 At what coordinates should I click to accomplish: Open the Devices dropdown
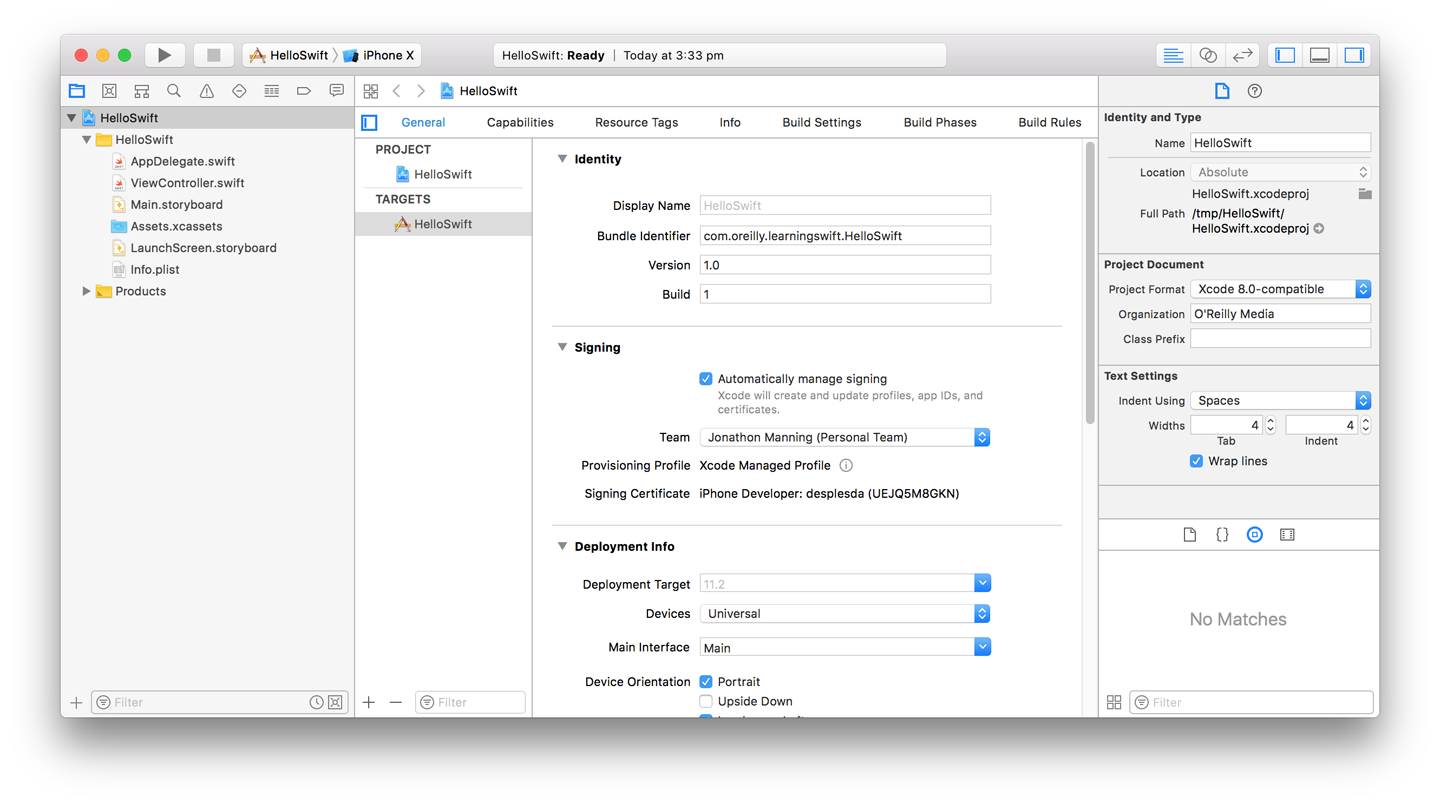[845, 614]
